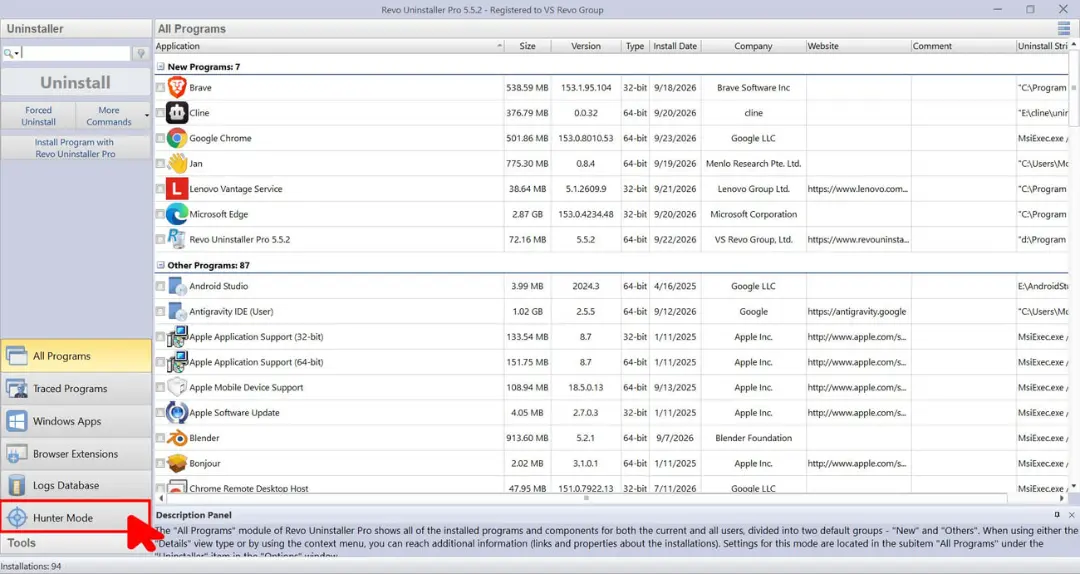This screenshot has height=574, width=1080.
Task: Open the view options hamburger icon
Action: point(1064,28)
